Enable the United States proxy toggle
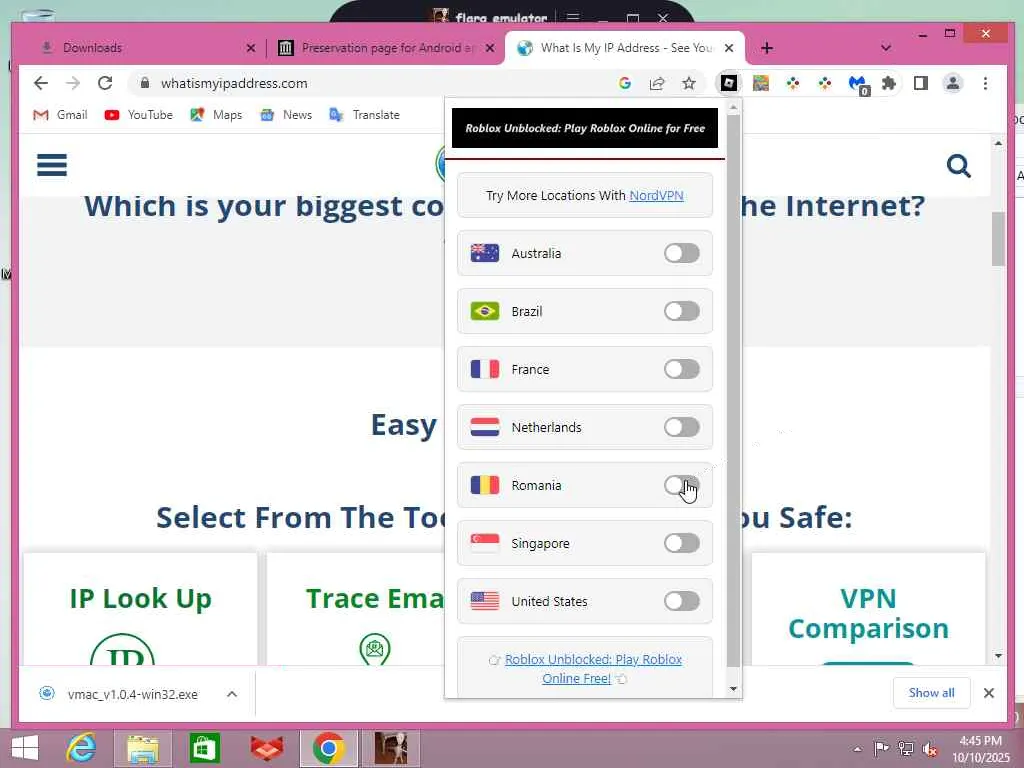1024x768 pixels. pyautogui.click(x=681, y=601)
